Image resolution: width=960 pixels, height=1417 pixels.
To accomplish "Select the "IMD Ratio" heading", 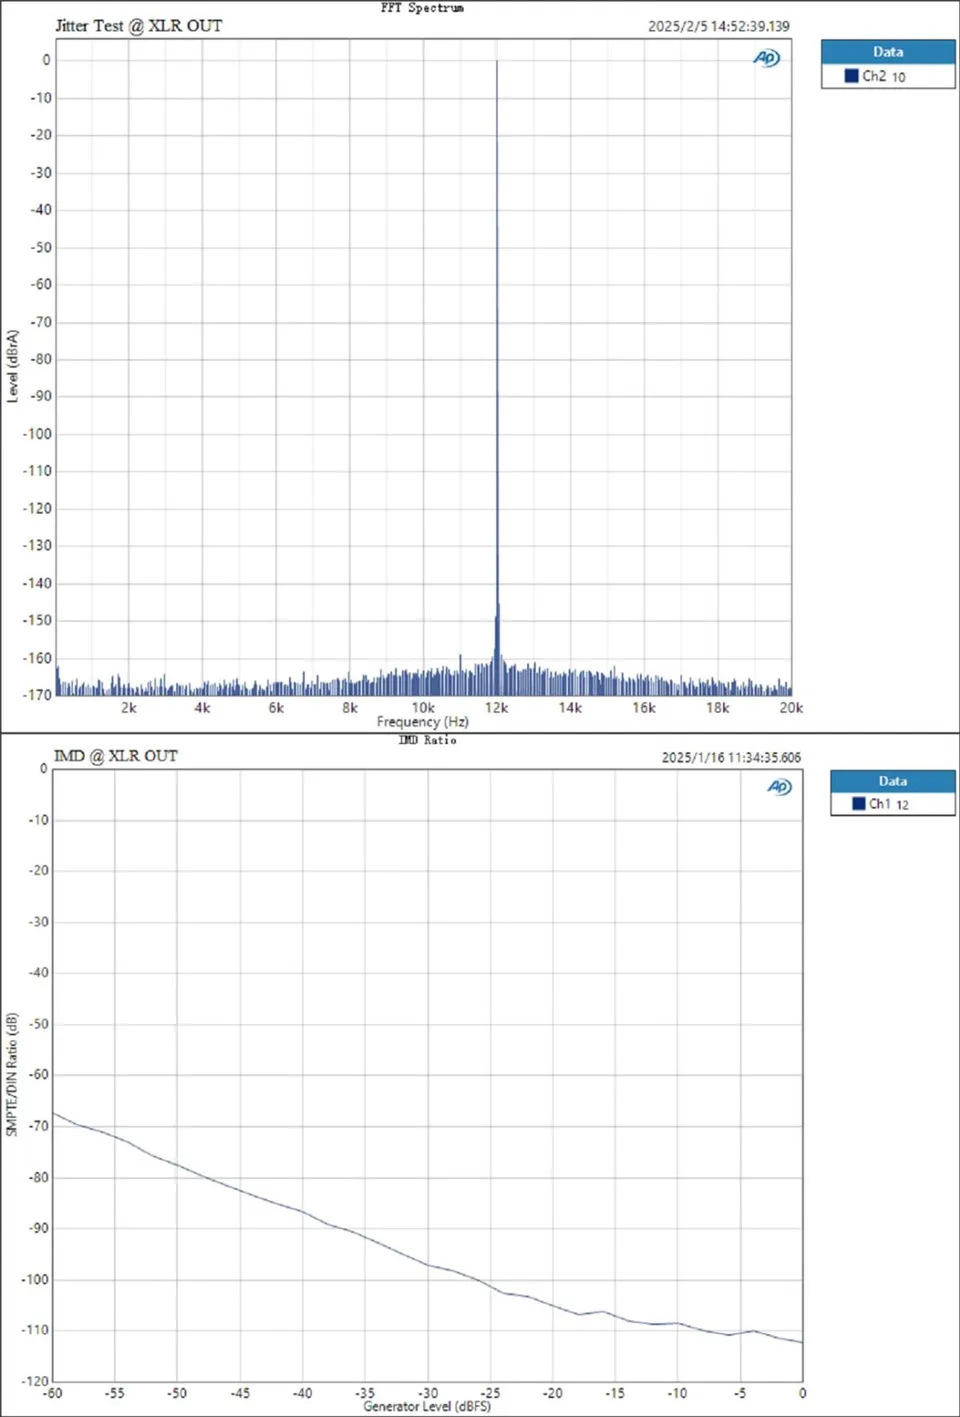I will pos(428,740).
